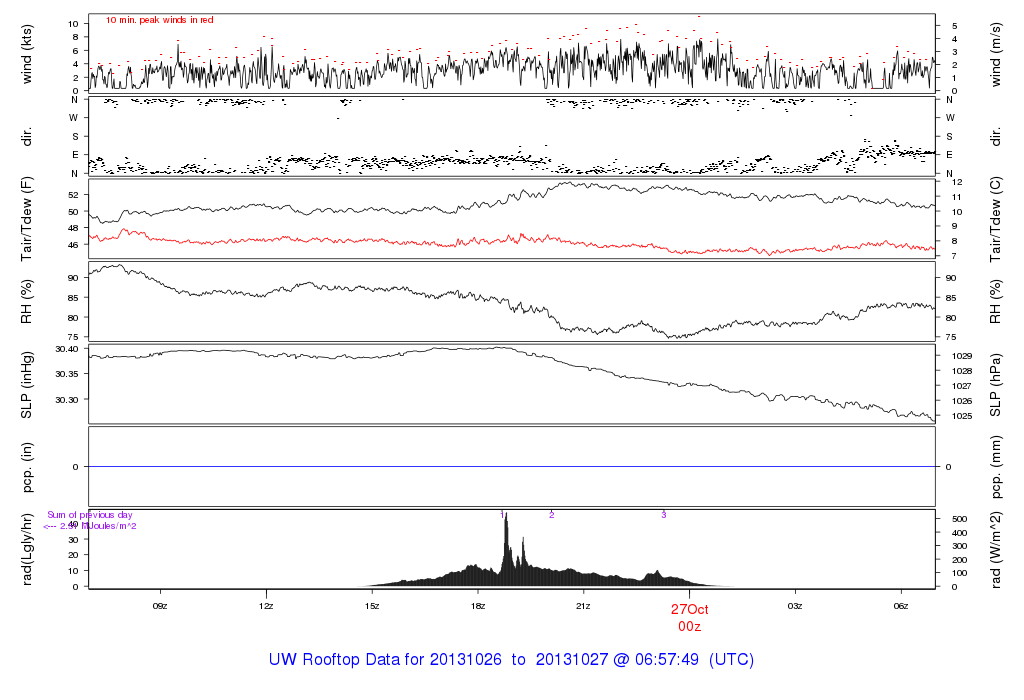
Task: Click the '30.40' pressure tick value
Action: pos(67,349)
